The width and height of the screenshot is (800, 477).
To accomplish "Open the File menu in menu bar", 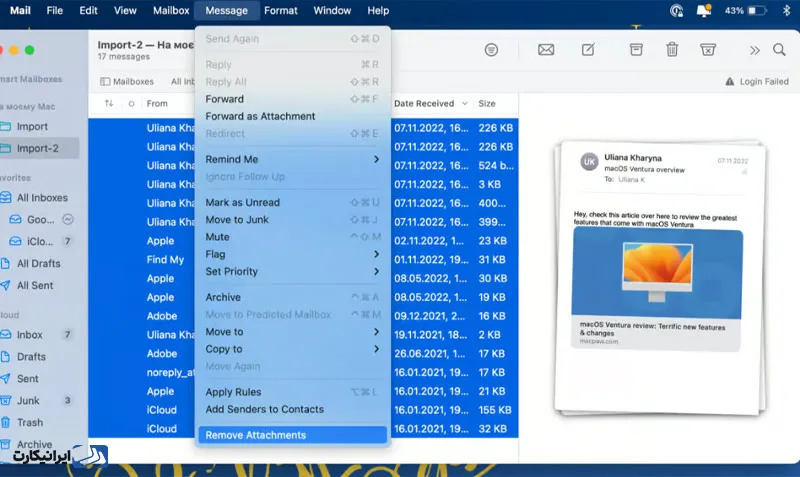I will coord(55,10).
